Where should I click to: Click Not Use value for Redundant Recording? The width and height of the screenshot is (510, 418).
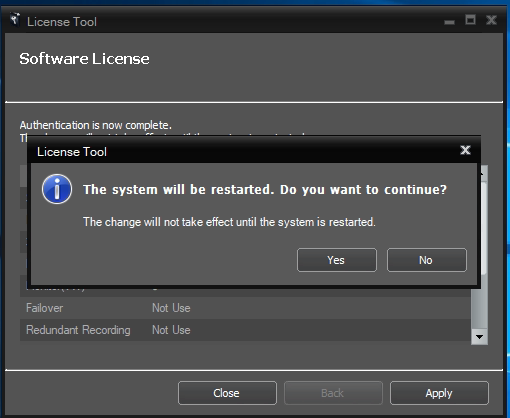tap(171, 330)
